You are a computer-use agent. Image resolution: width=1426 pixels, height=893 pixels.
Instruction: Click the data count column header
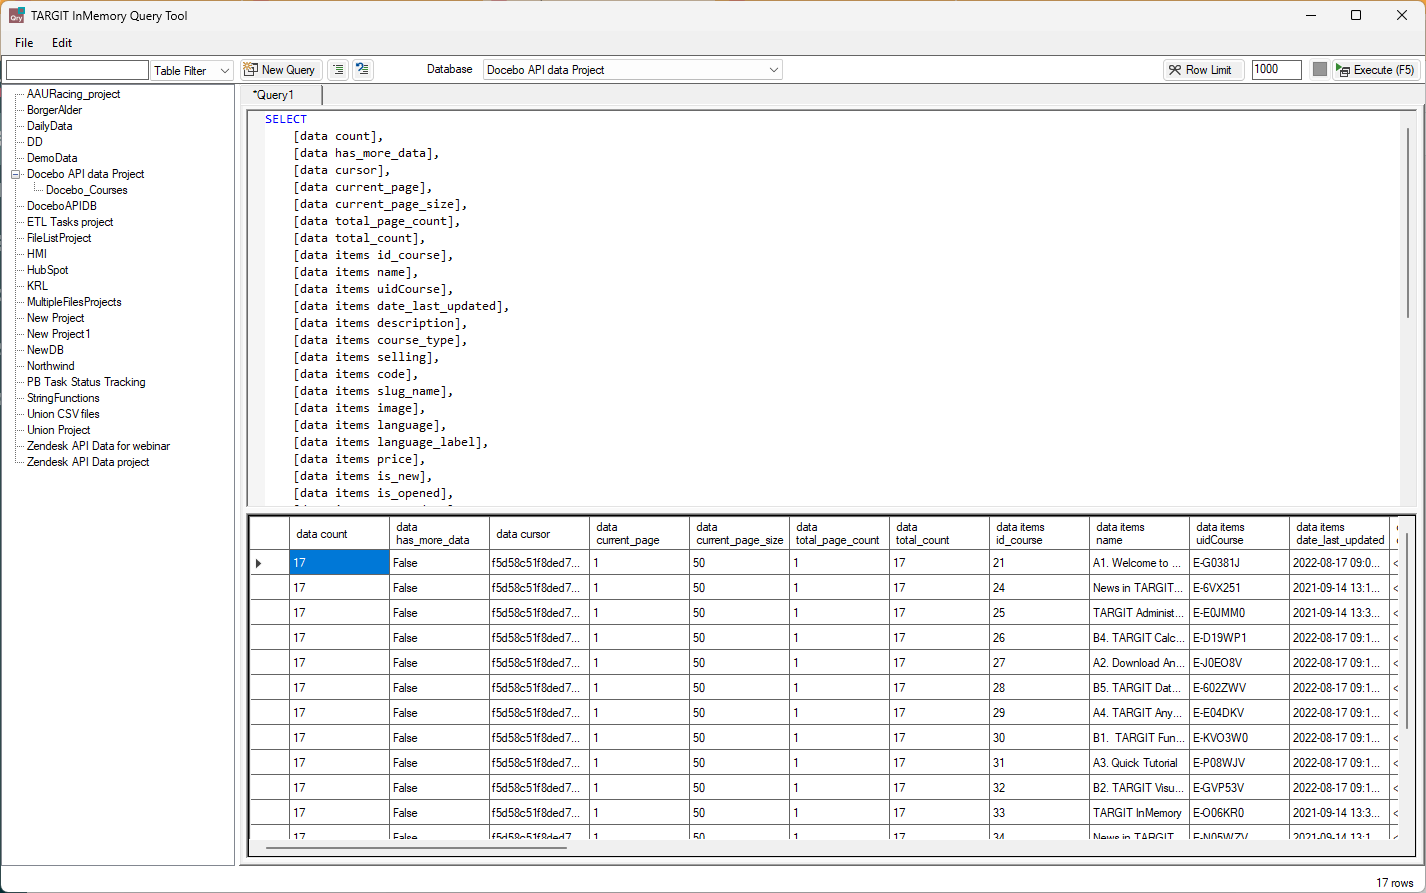[x=339, y=533]
